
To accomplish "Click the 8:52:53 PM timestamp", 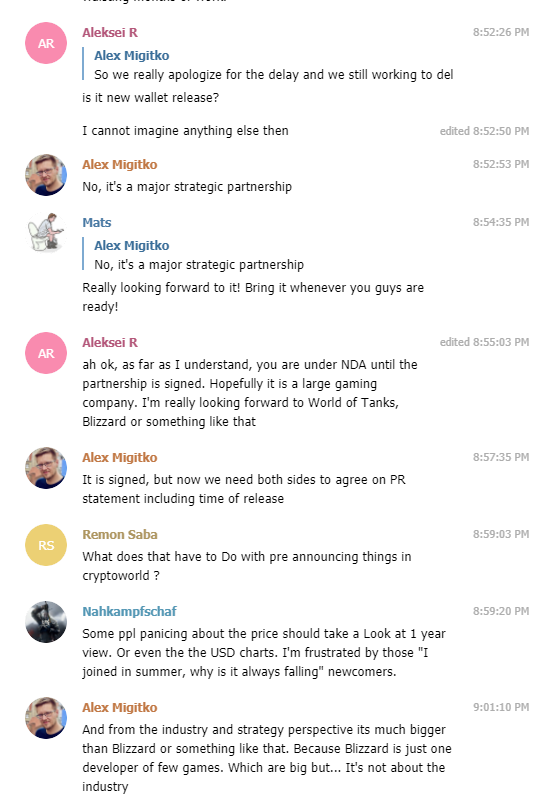I will [501, 164].
